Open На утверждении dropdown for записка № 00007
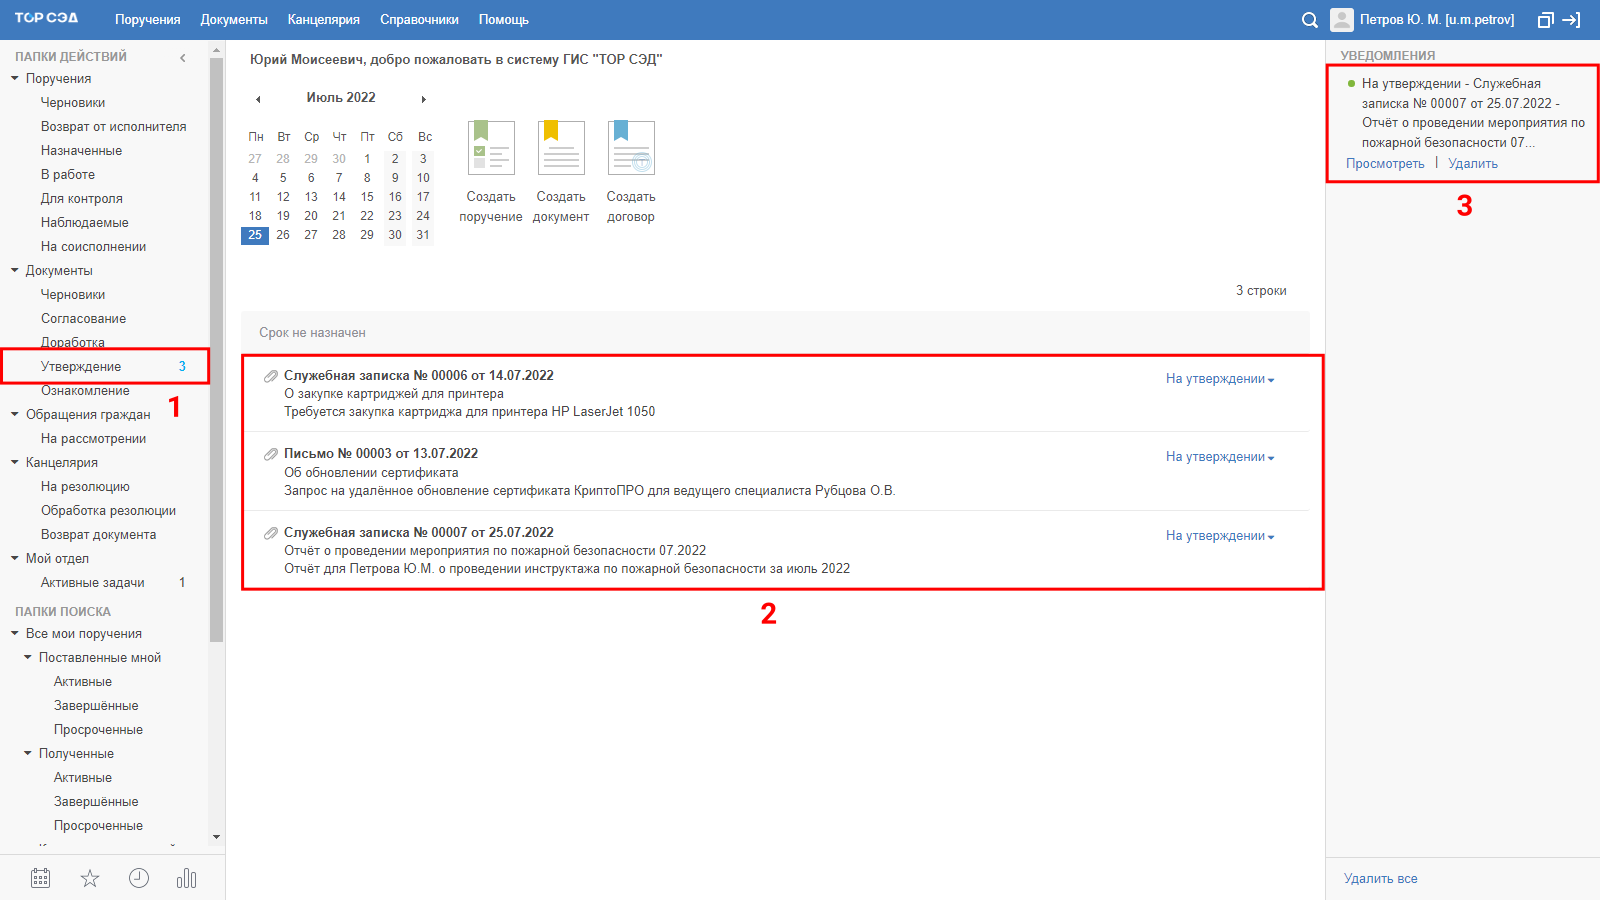The width and height of the screenshot is (1600, 900). (1220, 536)
